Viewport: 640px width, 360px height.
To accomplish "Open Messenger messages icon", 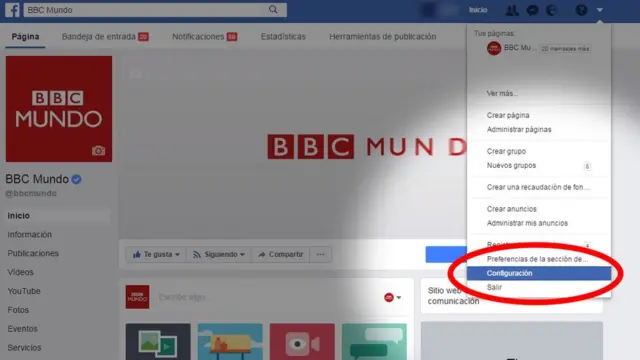I will click(532, 10).
